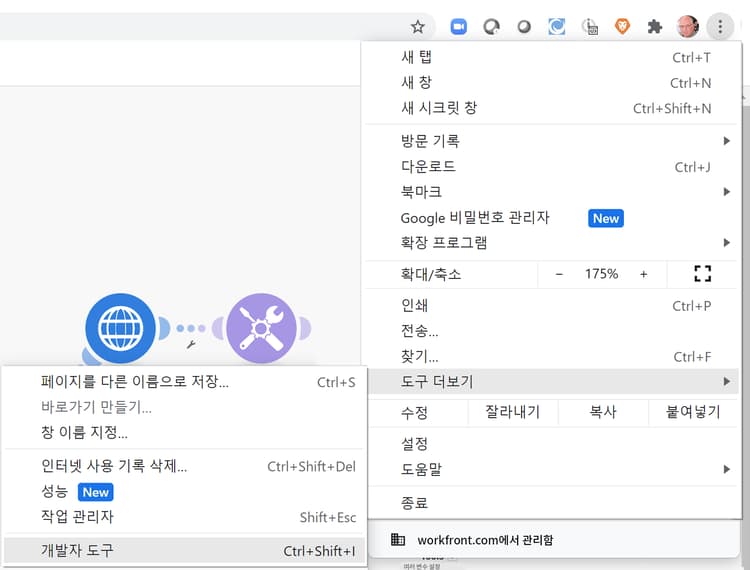The width and height of the screenshot is (750, 570).
Task: Click the gray sphere extension icon
Action: click(524, 27)
